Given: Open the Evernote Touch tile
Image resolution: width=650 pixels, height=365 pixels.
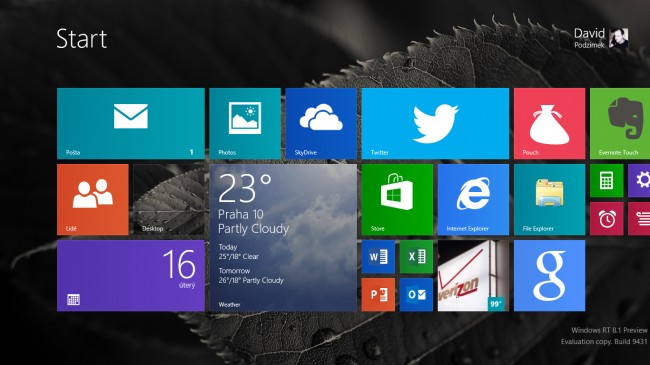Looking at the screenshot, I should (620, 123).
